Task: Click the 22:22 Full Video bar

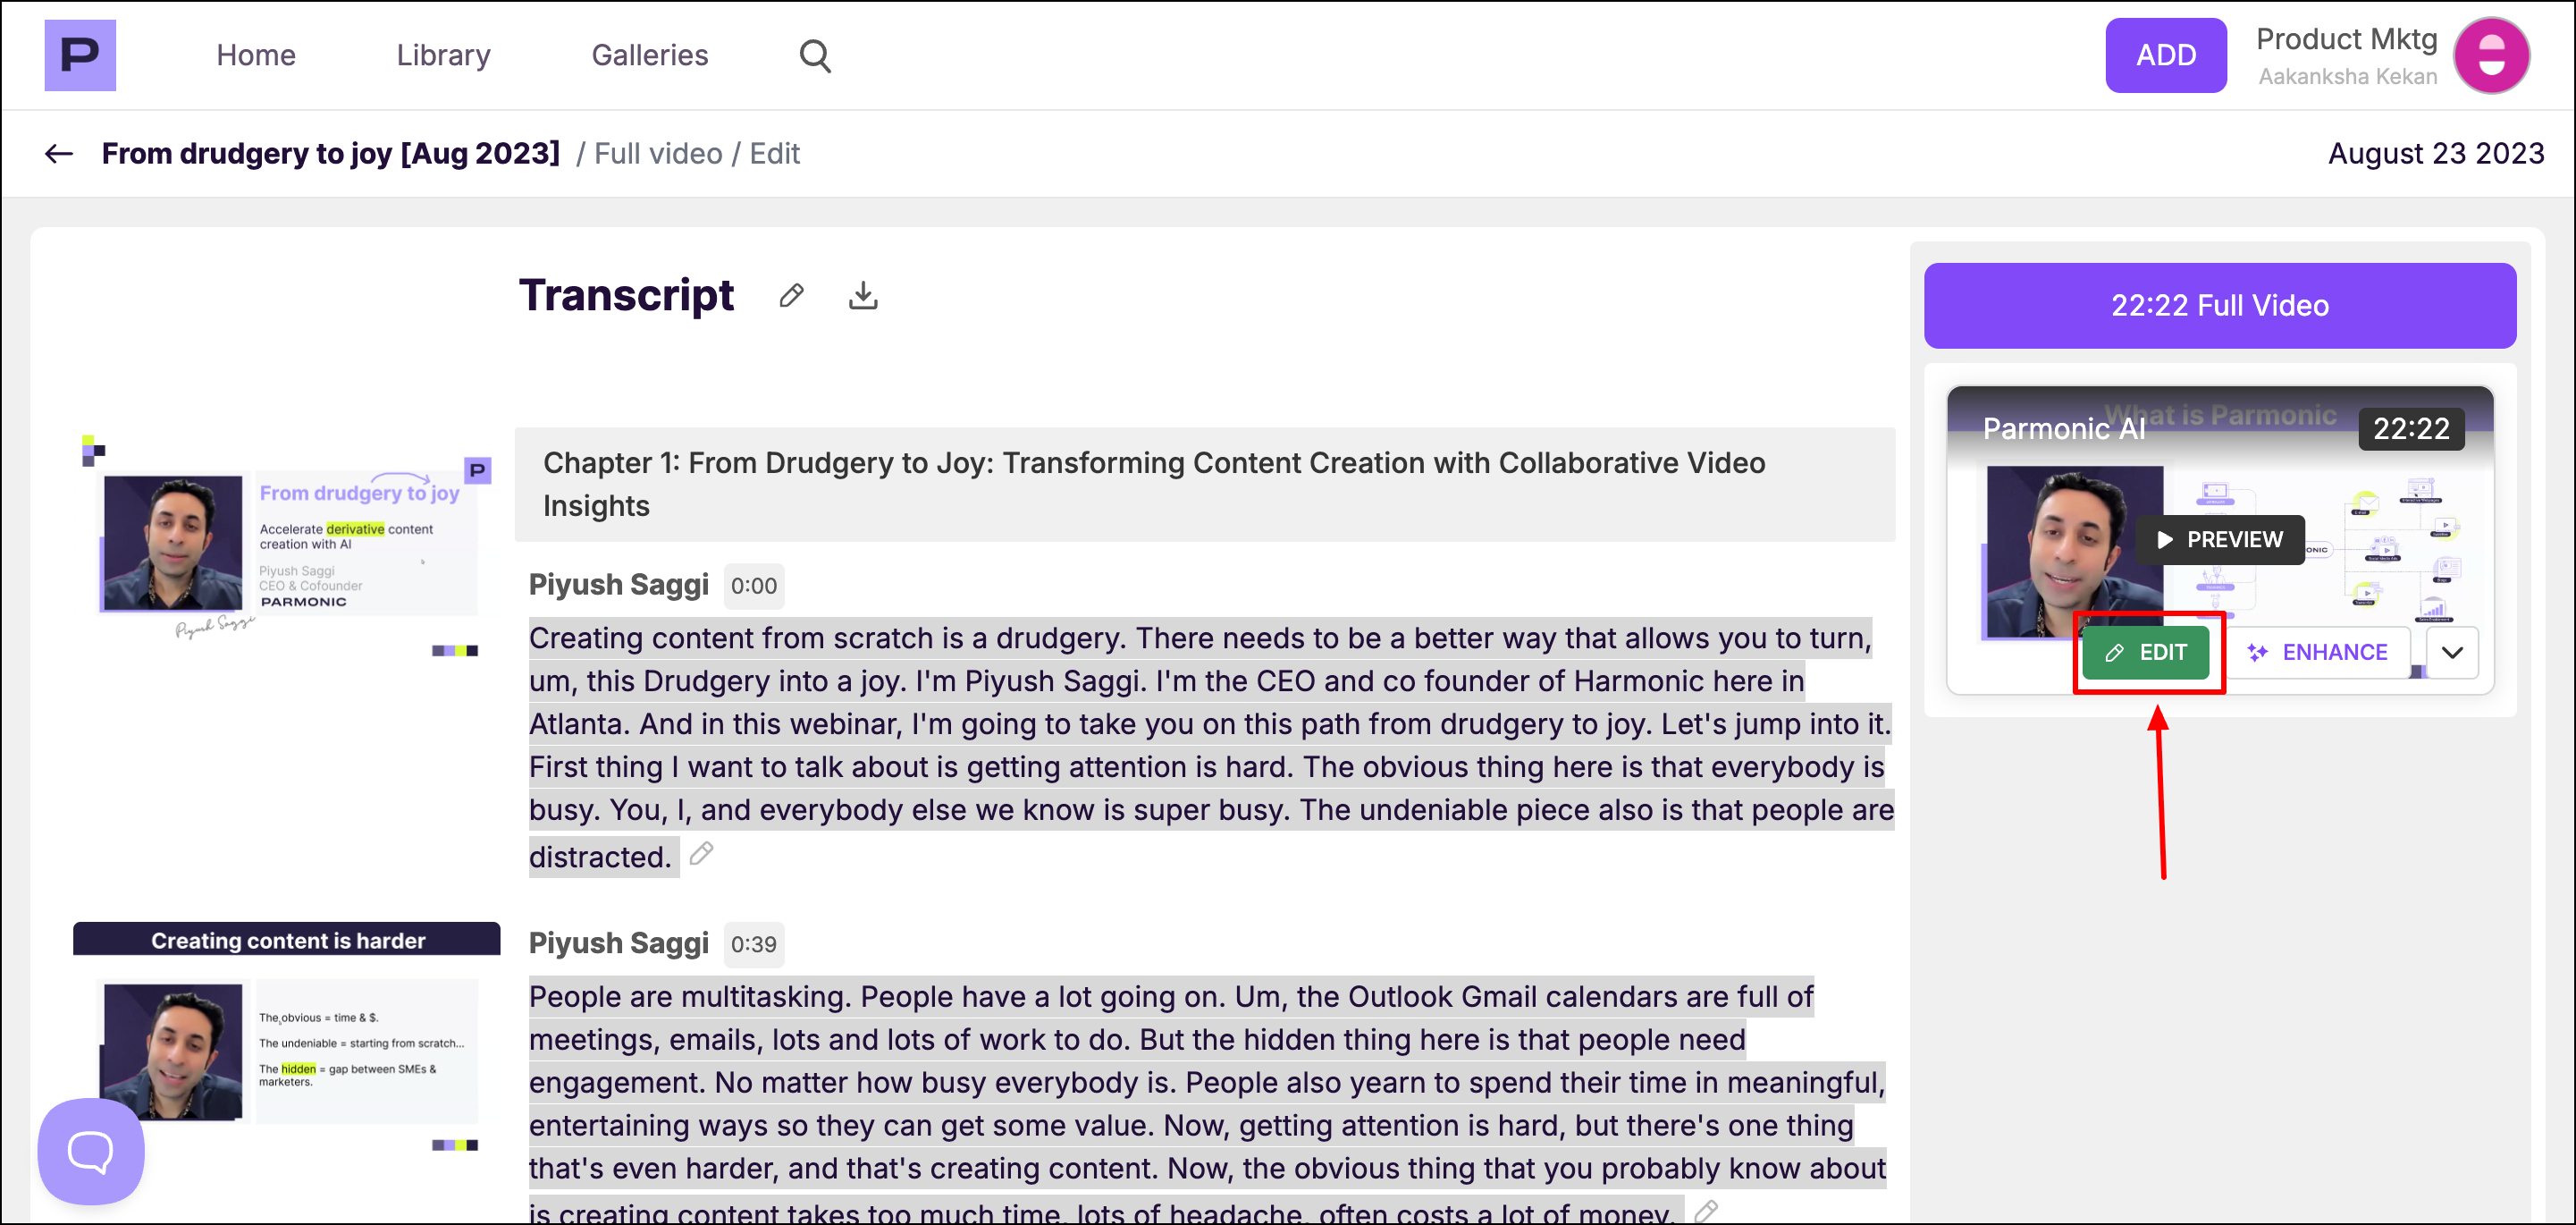Action: (x=2219, y=306)
